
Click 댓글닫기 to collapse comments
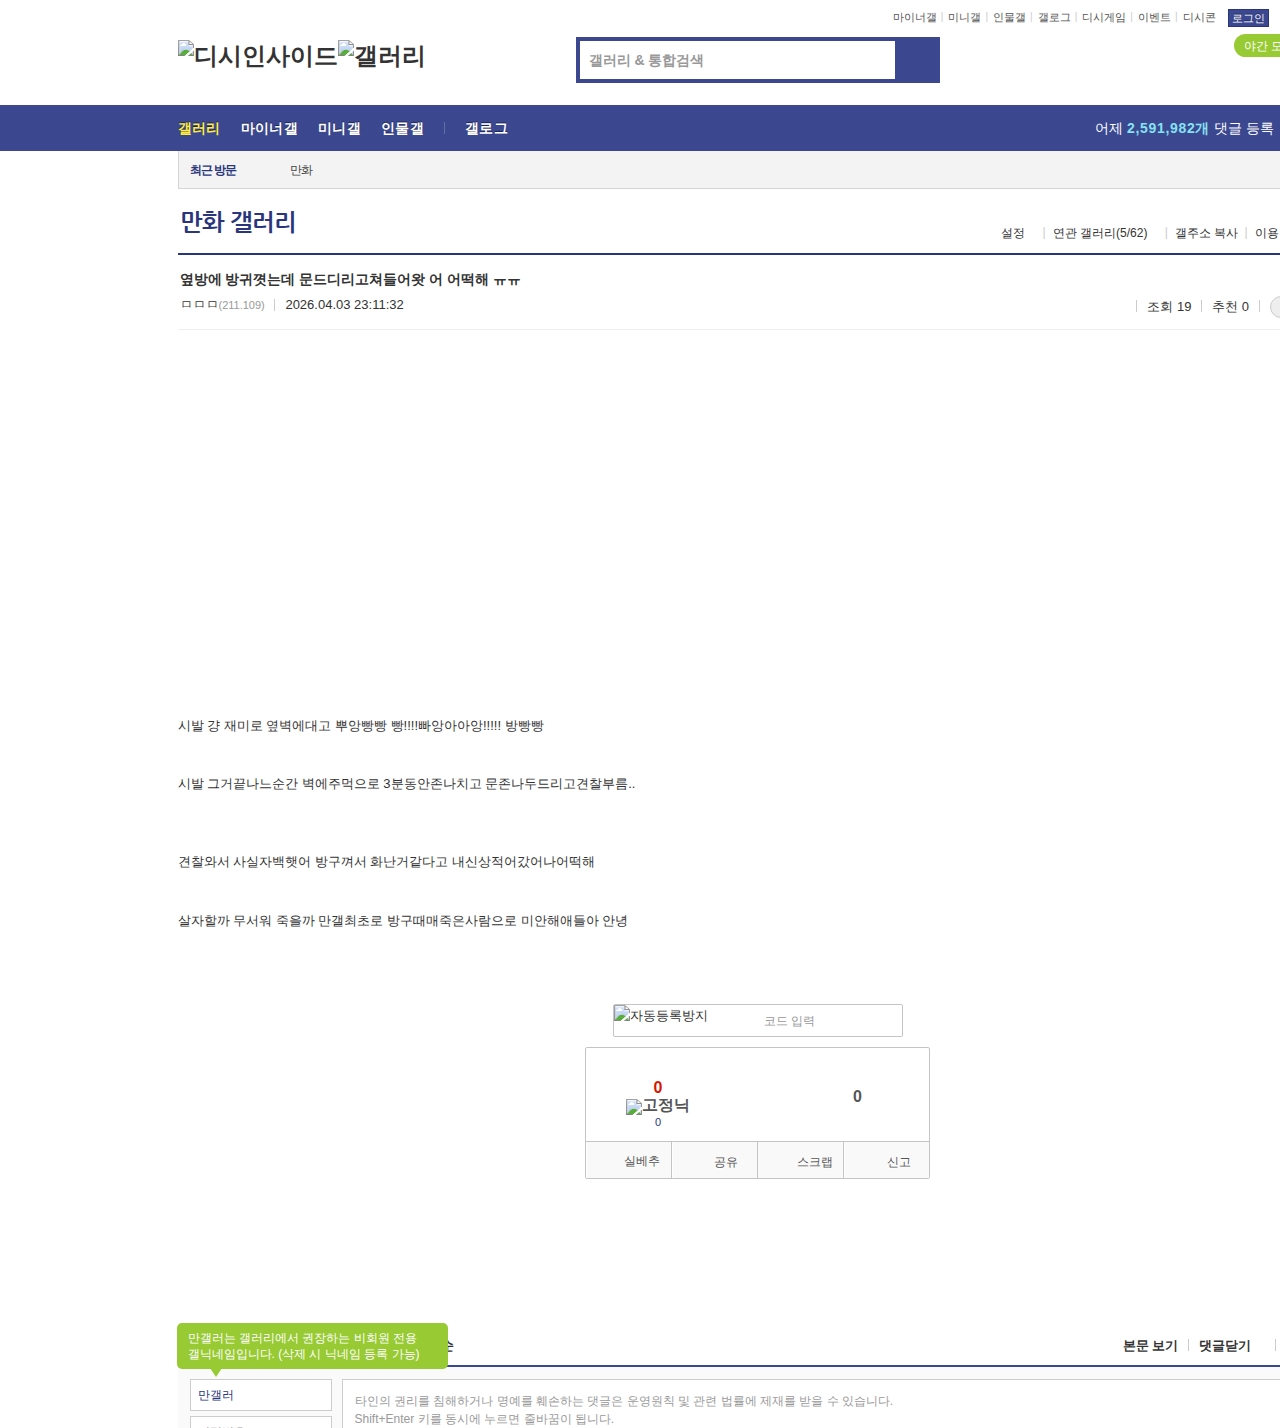coord(1225,1346)
